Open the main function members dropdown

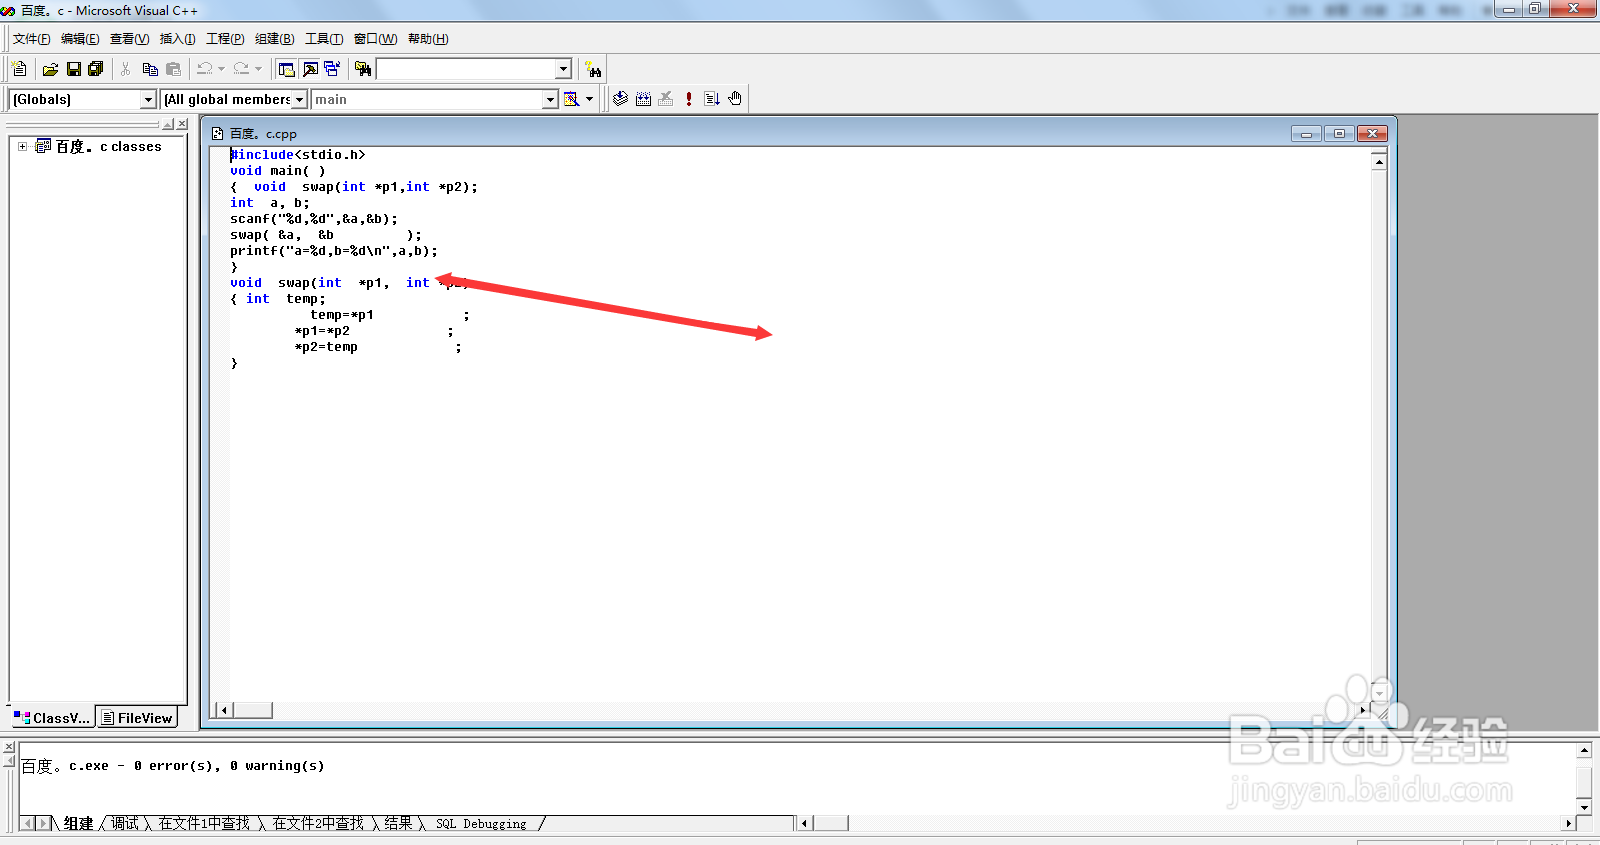tap(550, 99)
